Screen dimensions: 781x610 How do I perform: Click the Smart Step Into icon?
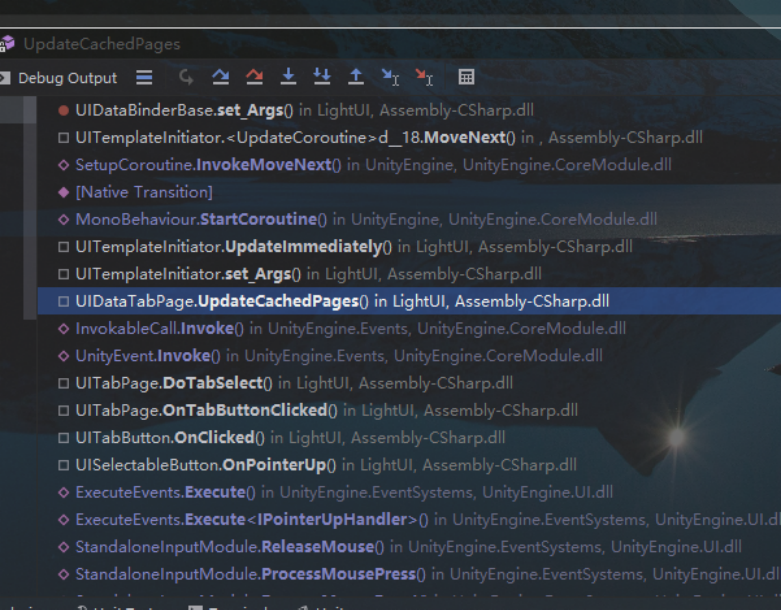(x=322, y=77)
